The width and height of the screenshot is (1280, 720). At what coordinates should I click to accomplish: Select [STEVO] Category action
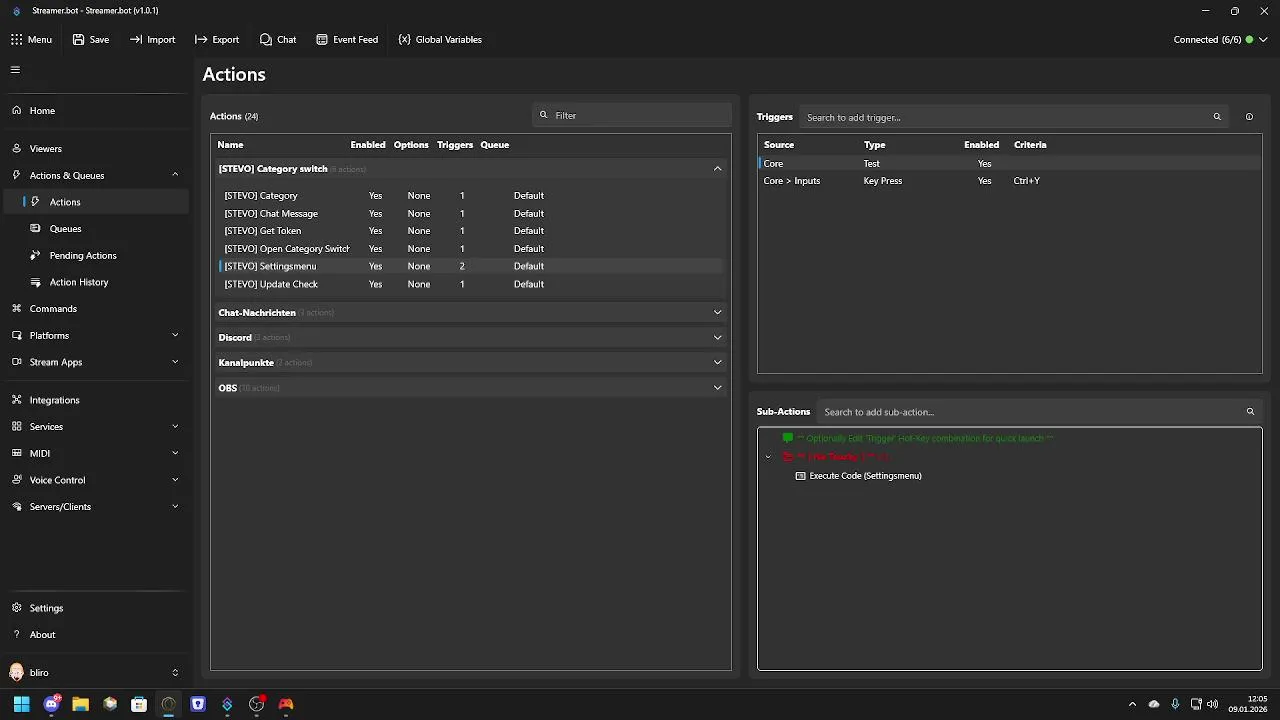coord(469,196)
